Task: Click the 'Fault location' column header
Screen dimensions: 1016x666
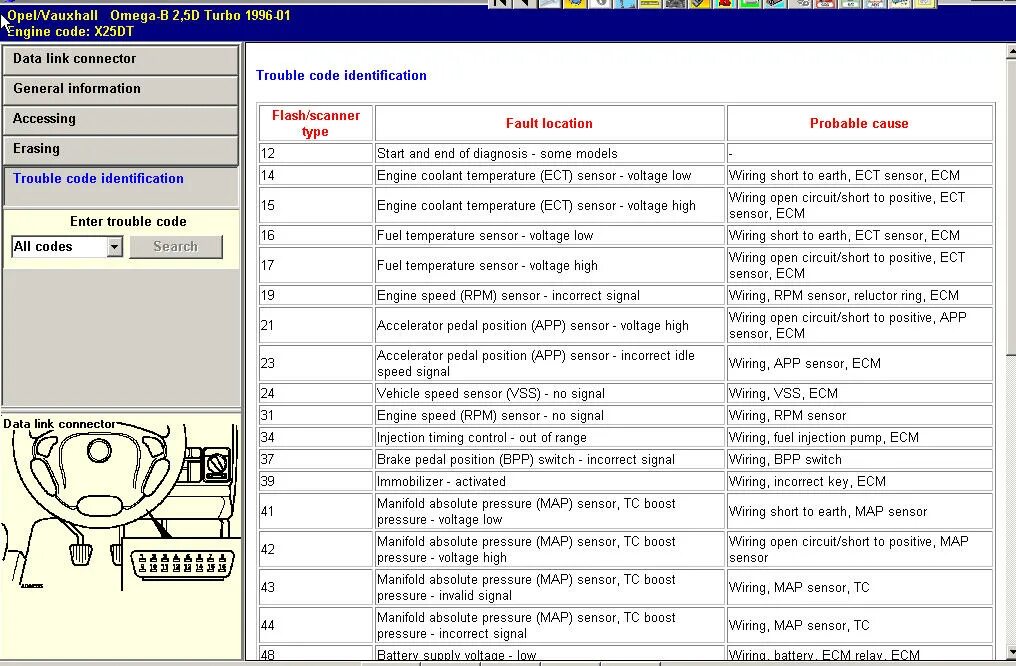Action: [549, 123]
